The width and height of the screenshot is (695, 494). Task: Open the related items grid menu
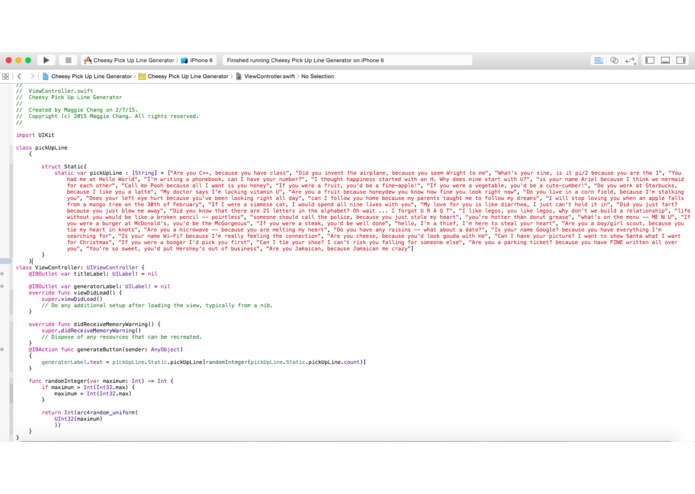coord(5,76)
